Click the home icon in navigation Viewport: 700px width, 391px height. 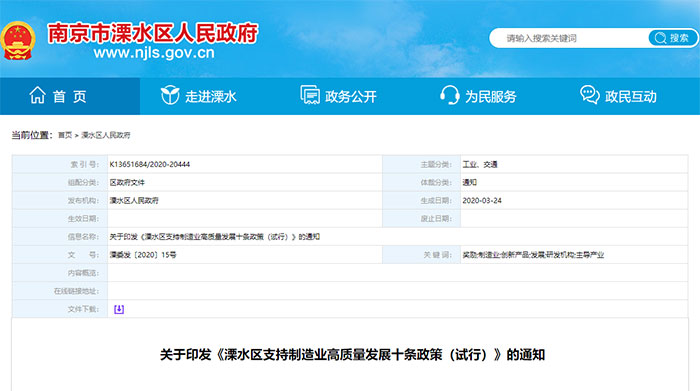[38, 95]
